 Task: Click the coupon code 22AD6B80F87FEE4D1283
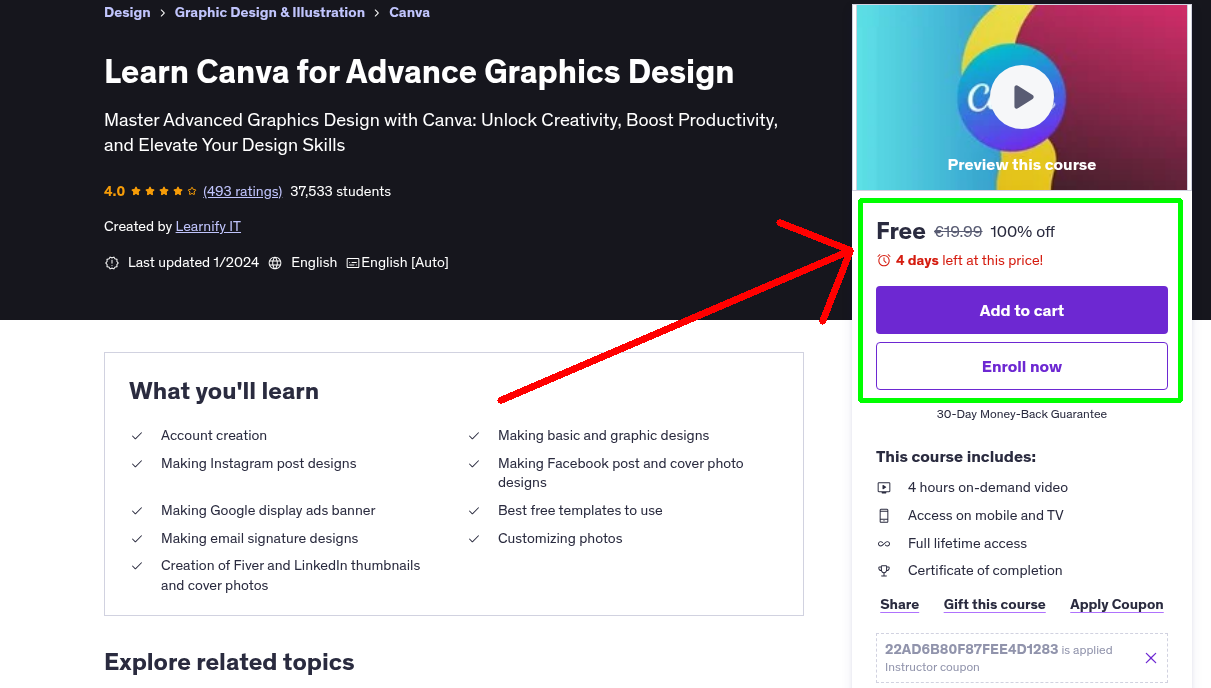pos(971,649)
